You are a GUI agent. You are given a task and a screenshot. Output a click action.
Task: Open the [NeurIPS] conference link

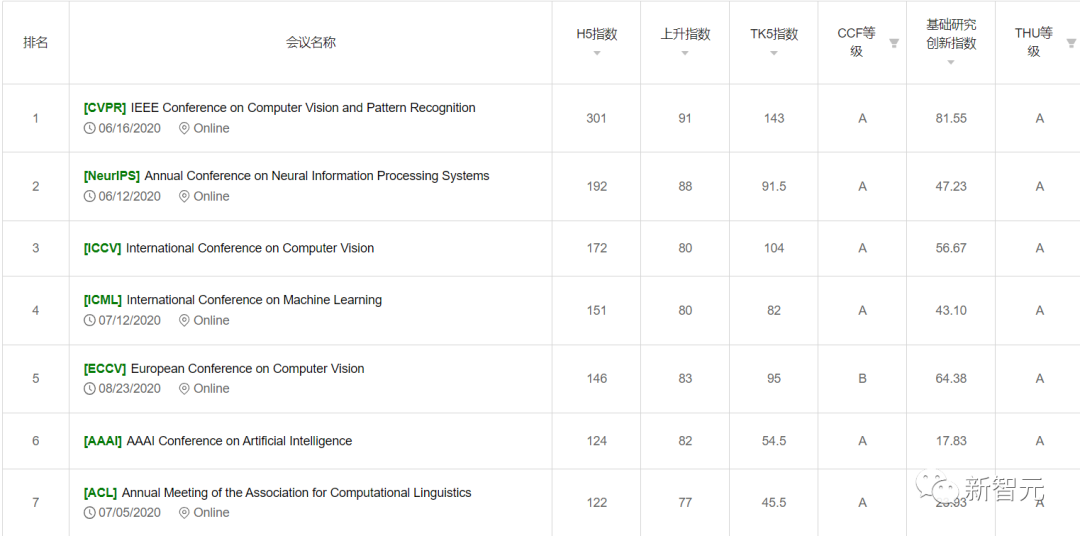[112, 176]
